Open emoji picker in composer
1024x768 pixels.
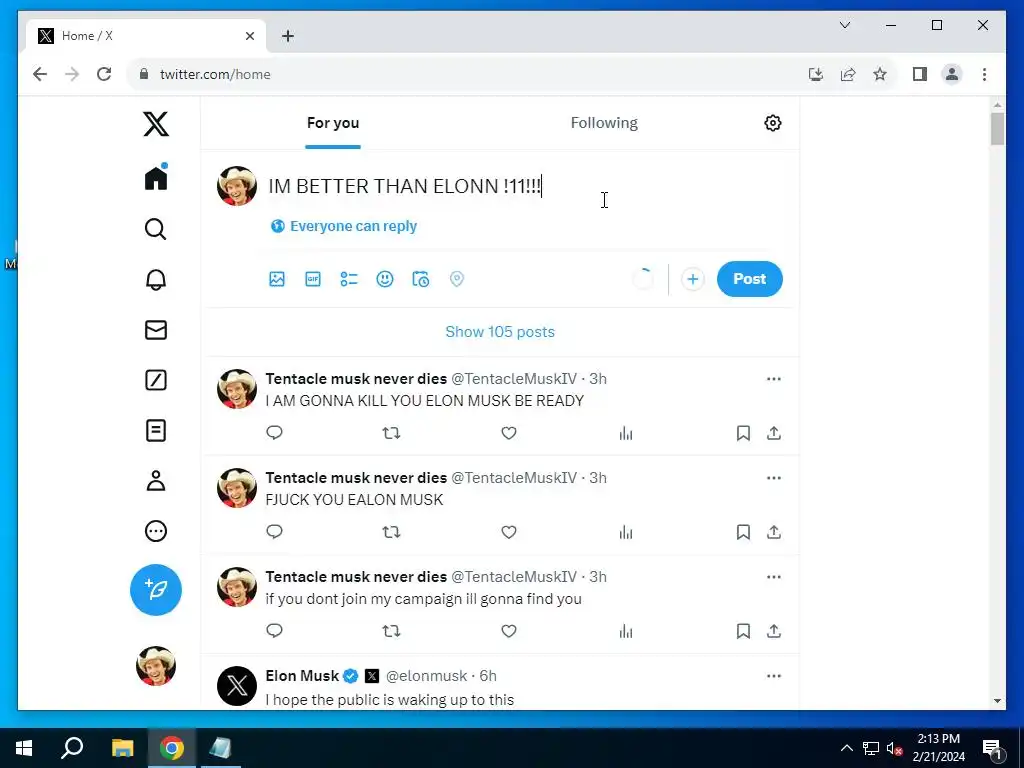[385, 279]
